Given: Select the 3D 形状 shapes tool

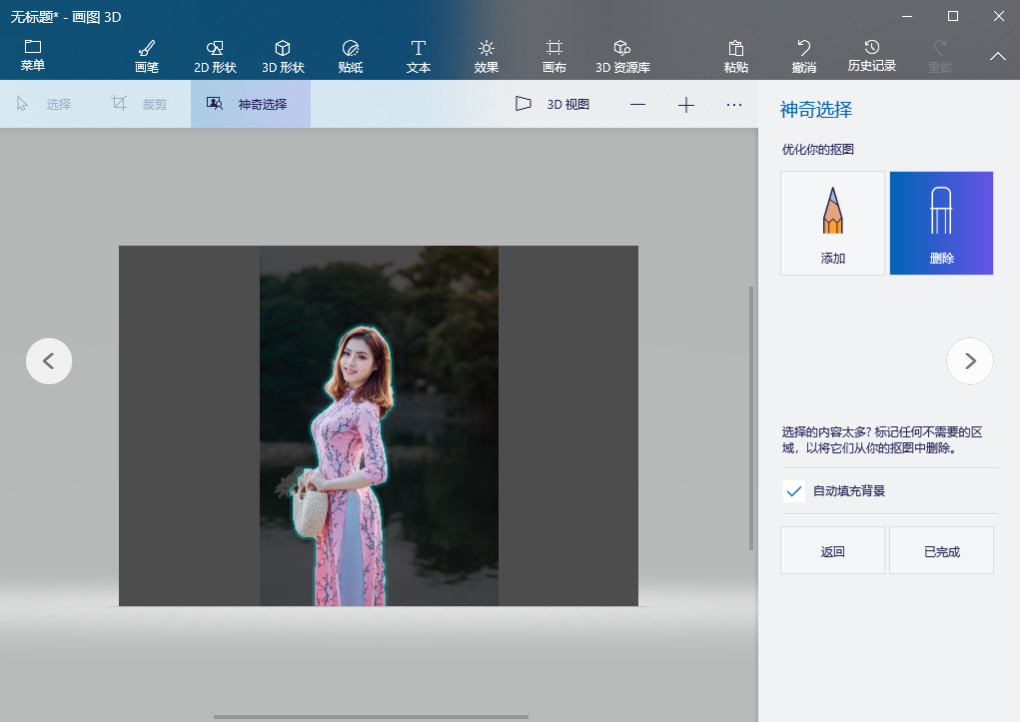Looking at the screenshot, I should click(x=283, y=57).
